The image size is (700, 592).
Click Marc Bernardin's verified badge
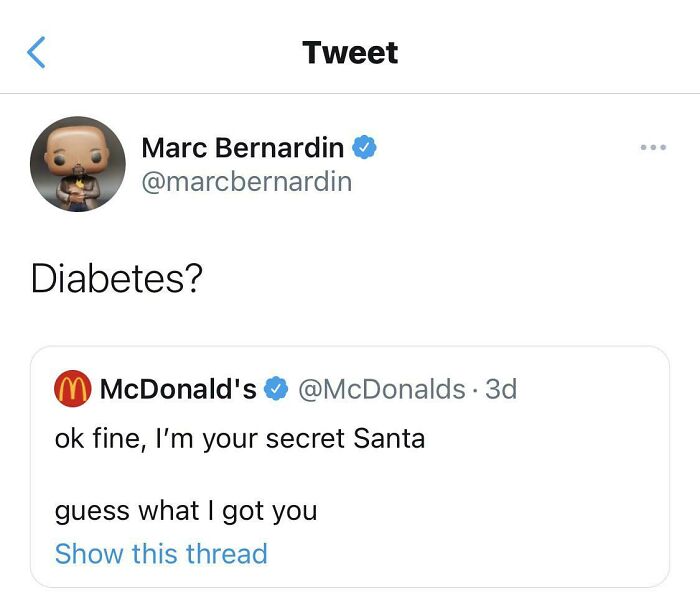(x=365, y=148)
